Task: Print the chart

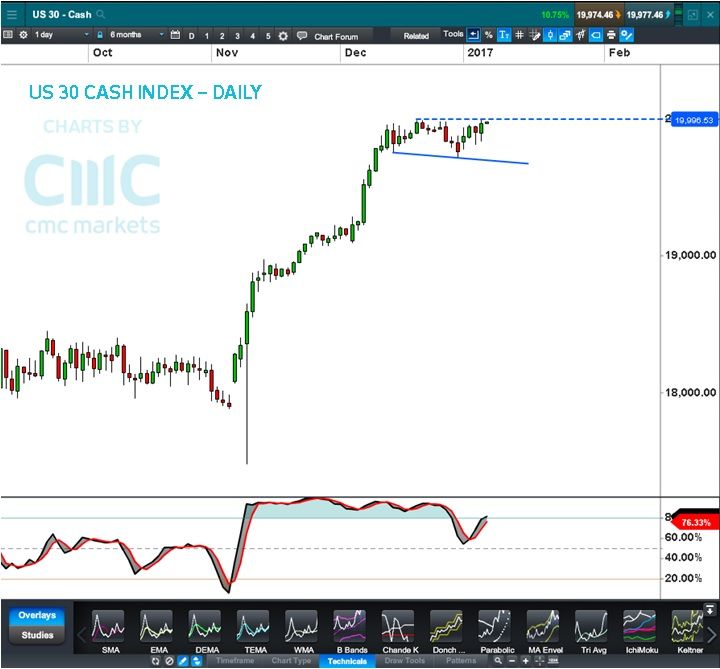Action: (x=611, y=34)
